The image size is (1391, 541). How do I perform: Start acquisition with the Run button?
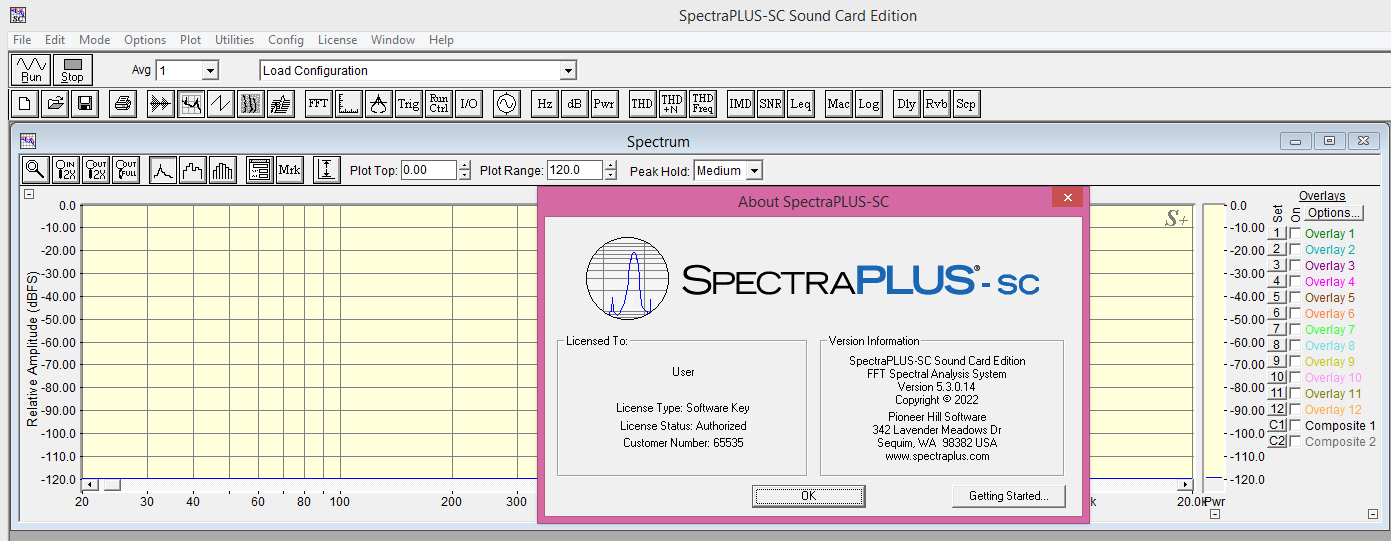pyautogui.click(x=31, y=70)
